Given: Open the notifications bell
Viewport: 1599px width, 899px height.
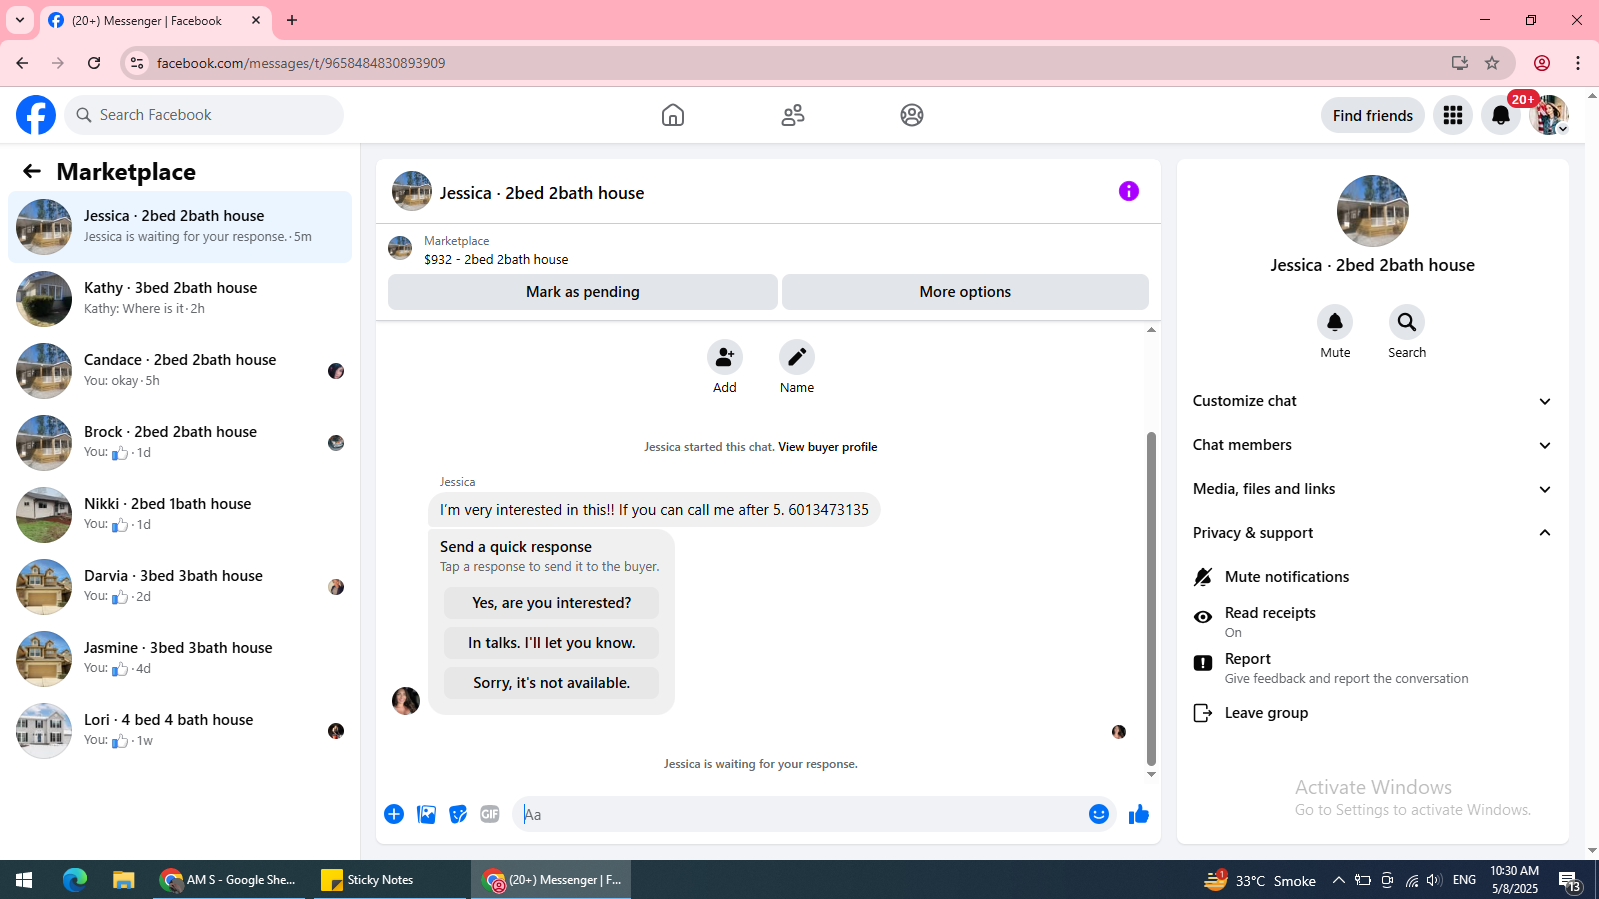Looking at the screenshot, I should tap(1501, 115).
